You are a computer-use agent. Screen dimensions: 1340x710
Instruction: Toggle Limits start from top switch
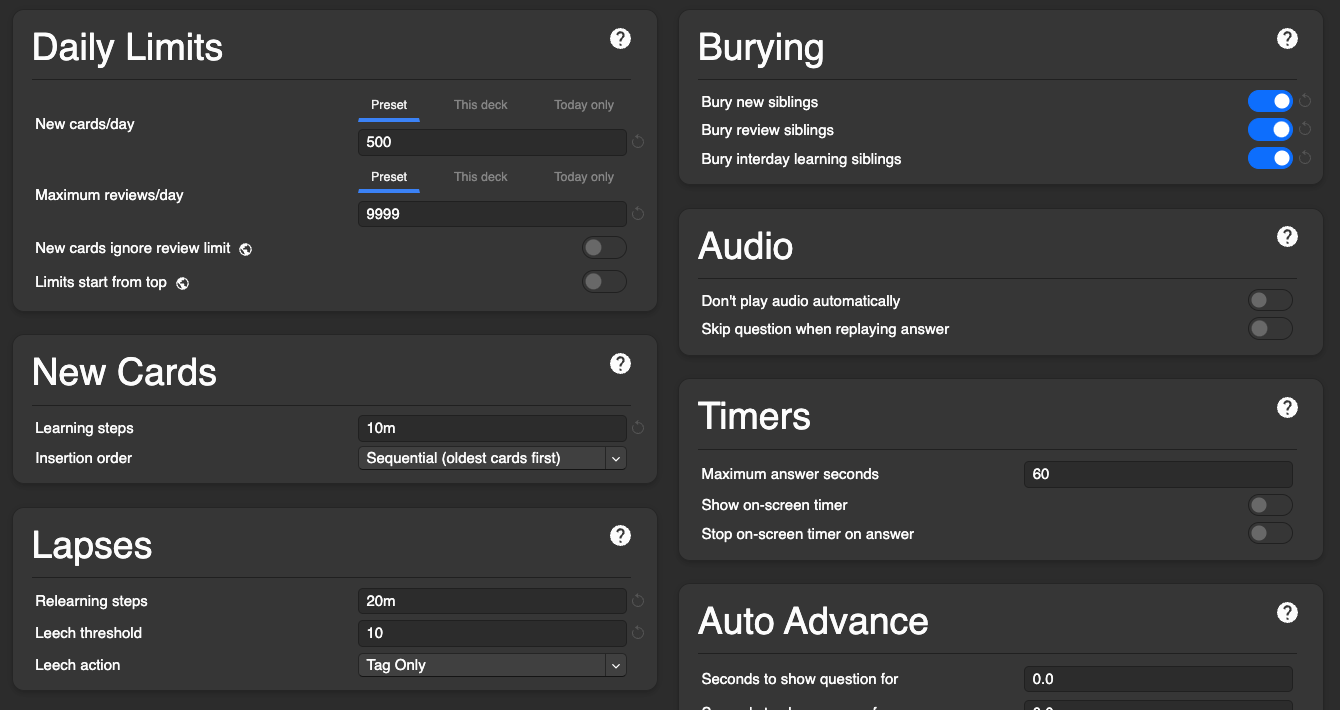click(604, 282)
